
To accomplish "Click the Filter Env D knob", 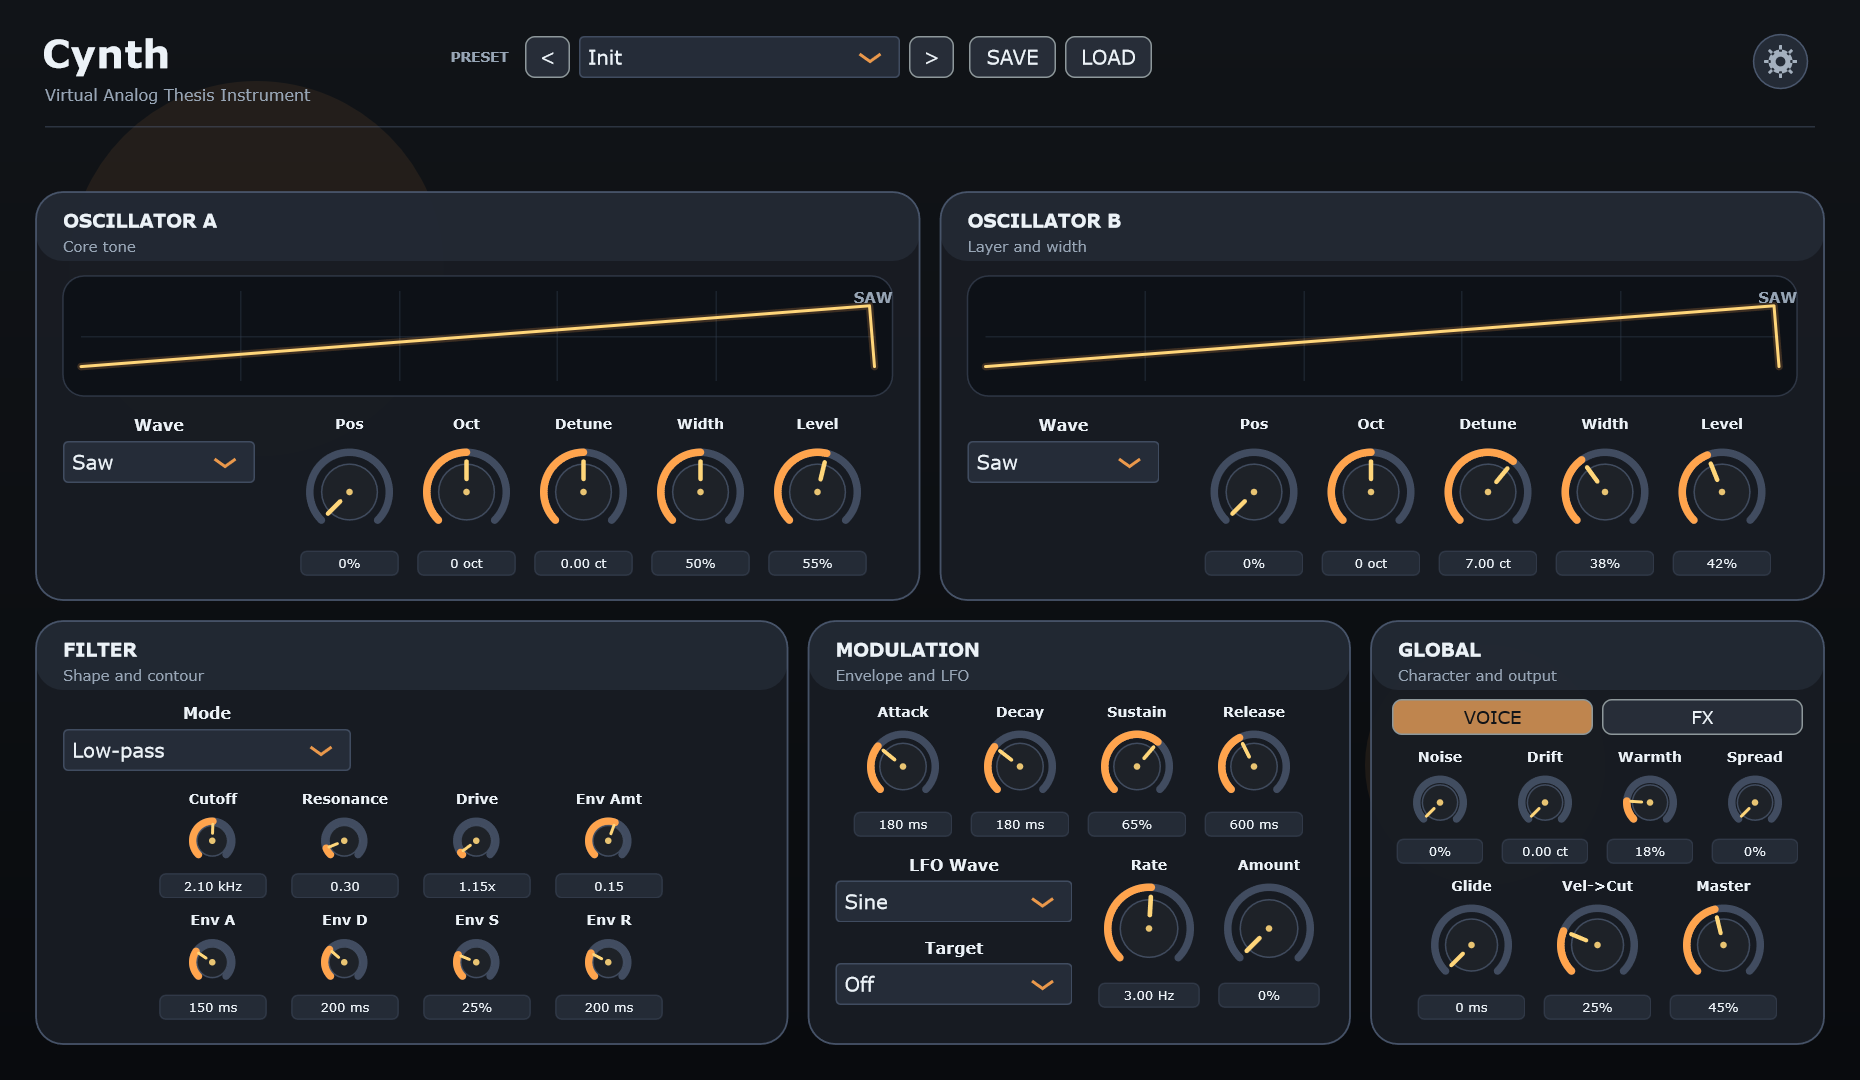I will 344,962.
